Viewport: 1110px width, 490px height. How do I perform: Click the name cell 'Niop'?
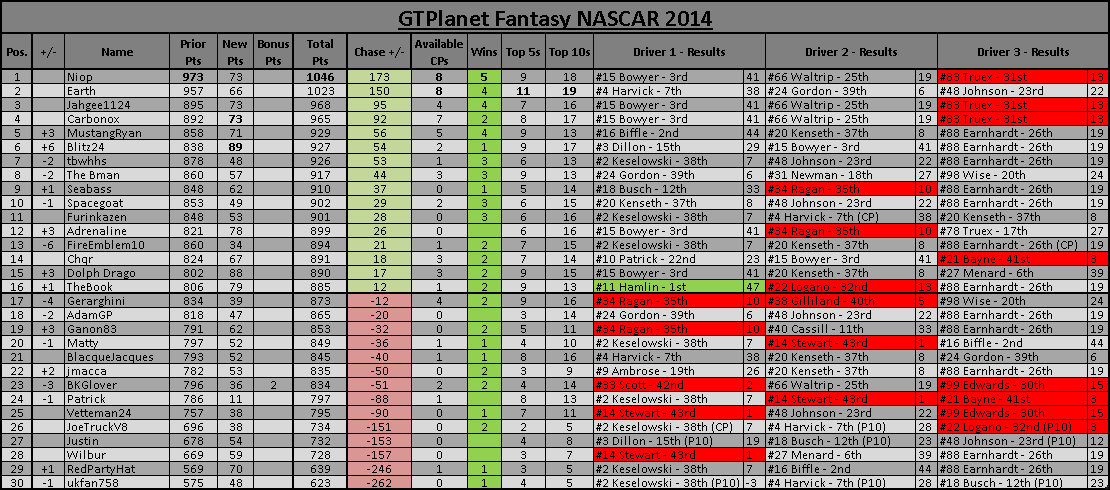coord(117,76)
